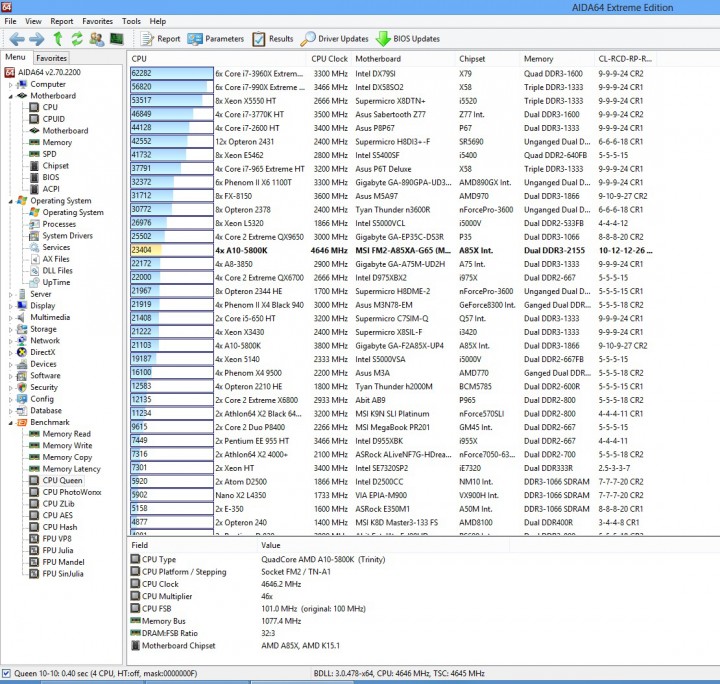This screenshot has width=720, height=684.
Task: Select the 2x Atom D2500 row
Action: pyautogui.click(x=391, y=482)
